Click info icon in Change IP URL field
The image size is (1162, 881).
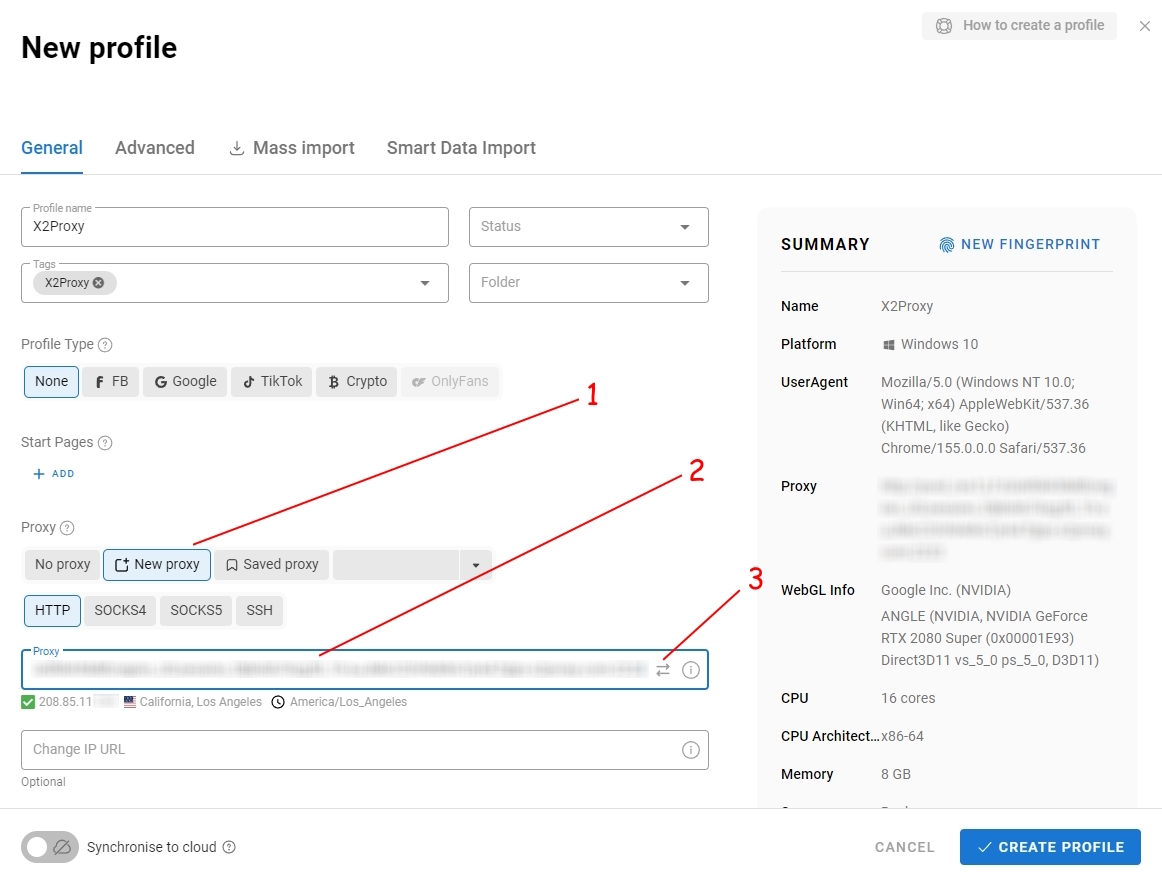tap(691, 750)
